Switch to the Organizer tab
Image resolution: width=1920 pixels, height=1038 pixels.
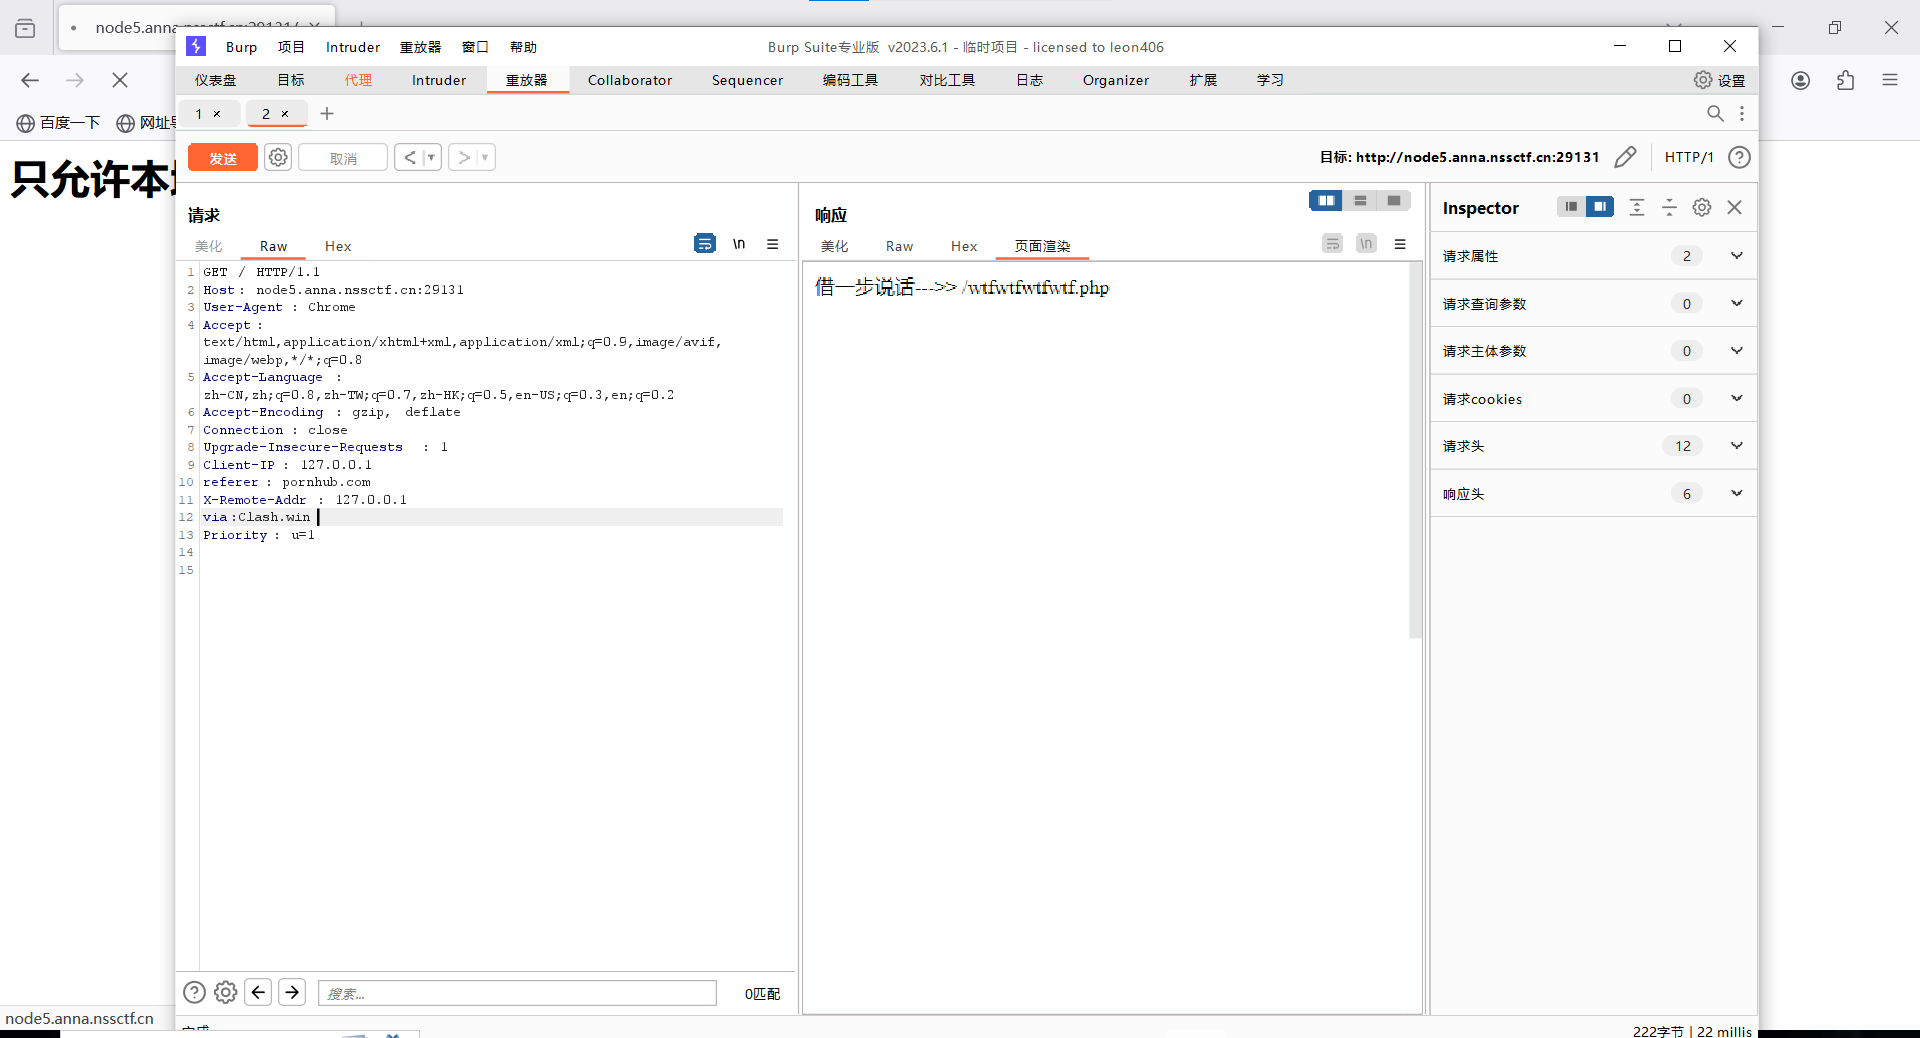click(x=1116, y=80)
